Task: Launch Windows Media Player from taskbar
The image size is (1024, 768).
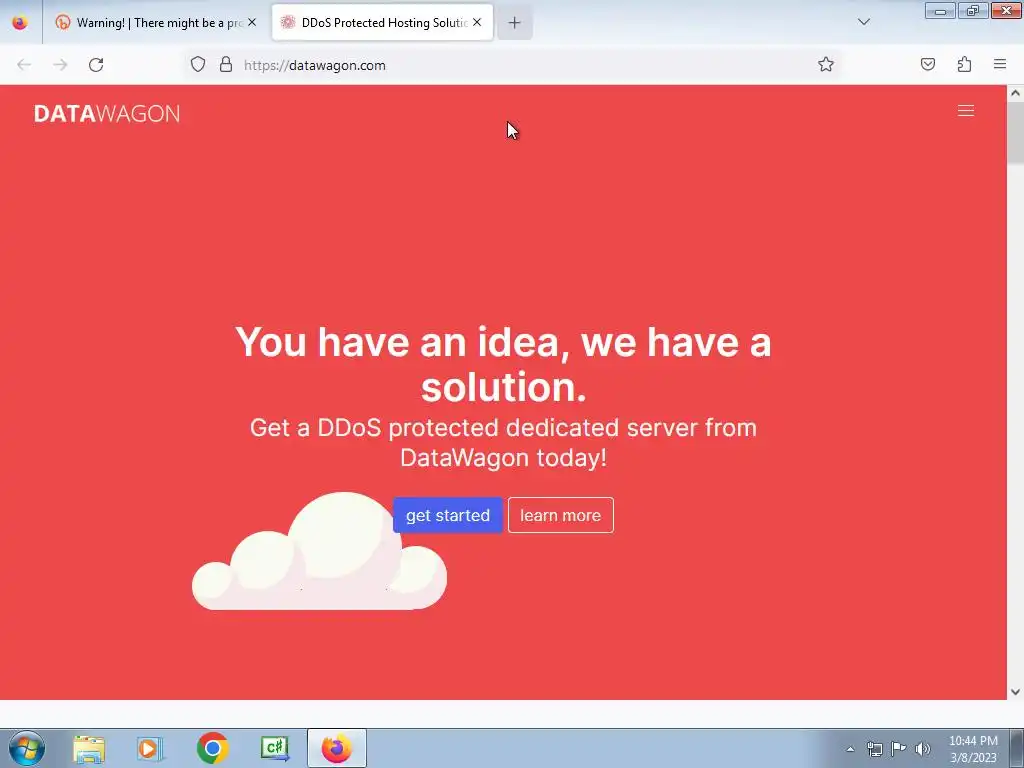Action: click(150, 749)
